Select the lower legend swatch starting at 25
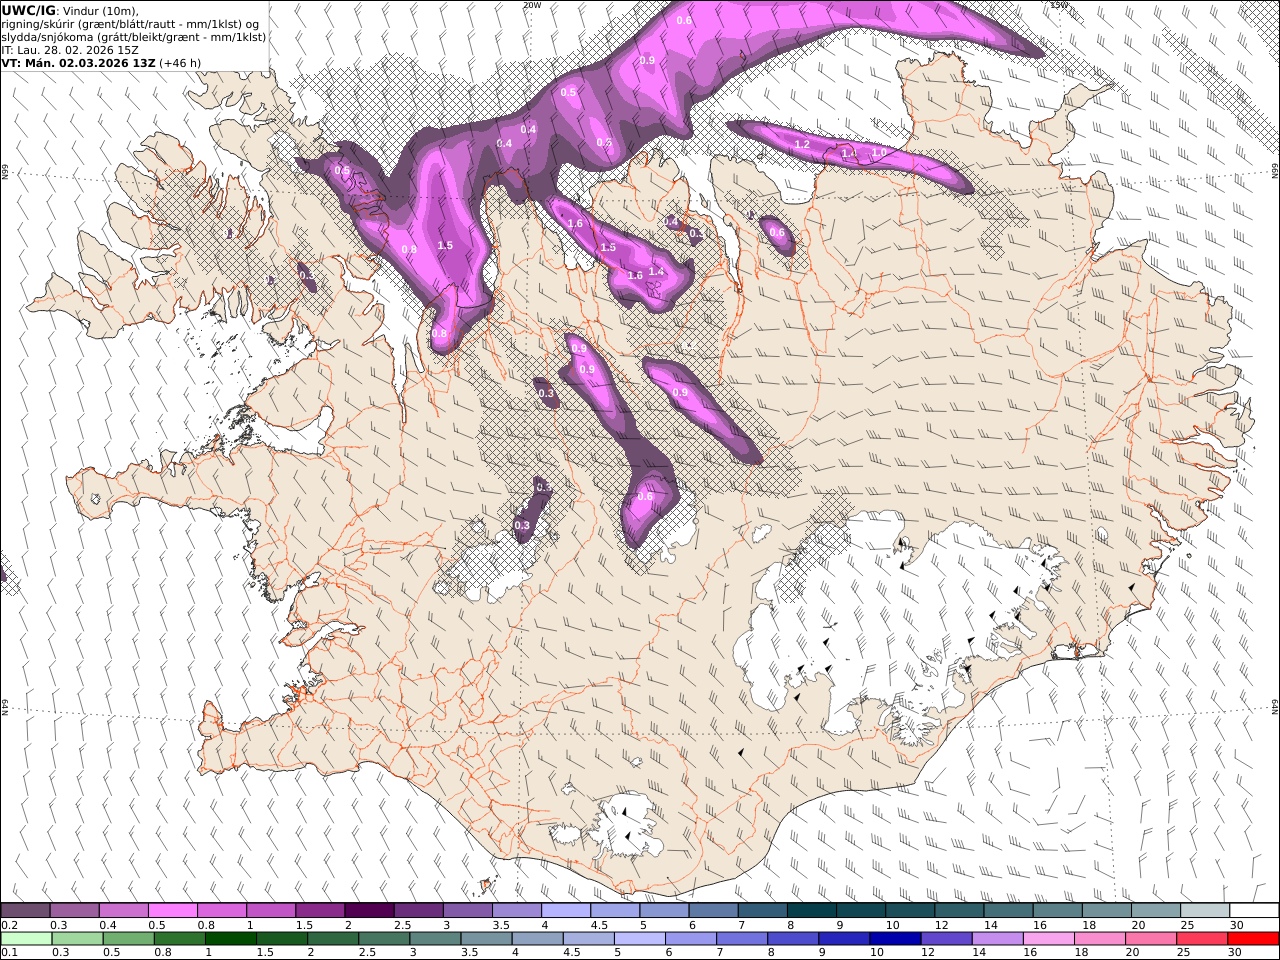The image size is (1280, 960). click(1201, 938)
